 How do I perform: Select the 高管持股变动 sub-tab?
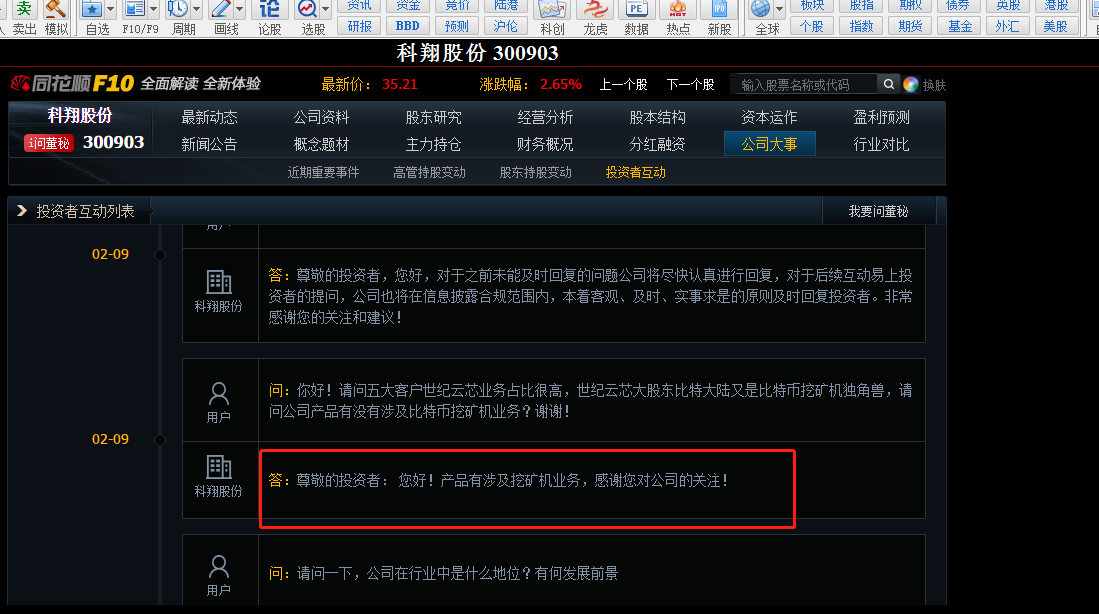click(429, 172)
